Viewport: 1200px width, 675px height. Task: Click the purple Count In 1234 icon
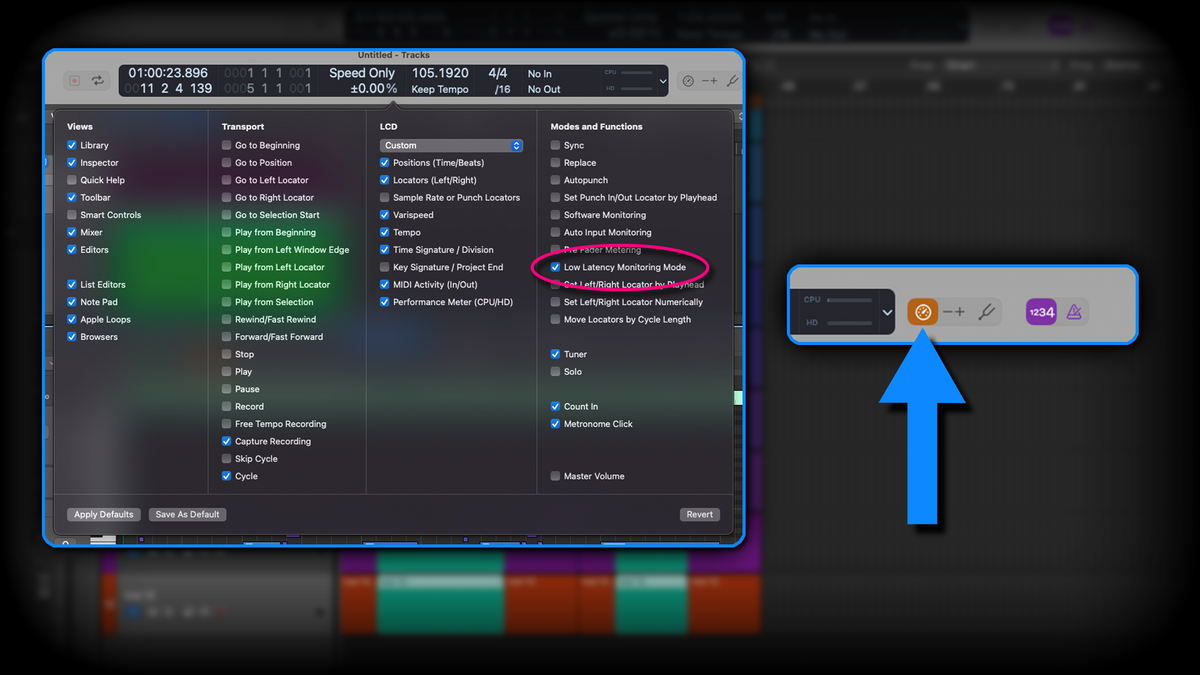click(x=1041, y=312)
